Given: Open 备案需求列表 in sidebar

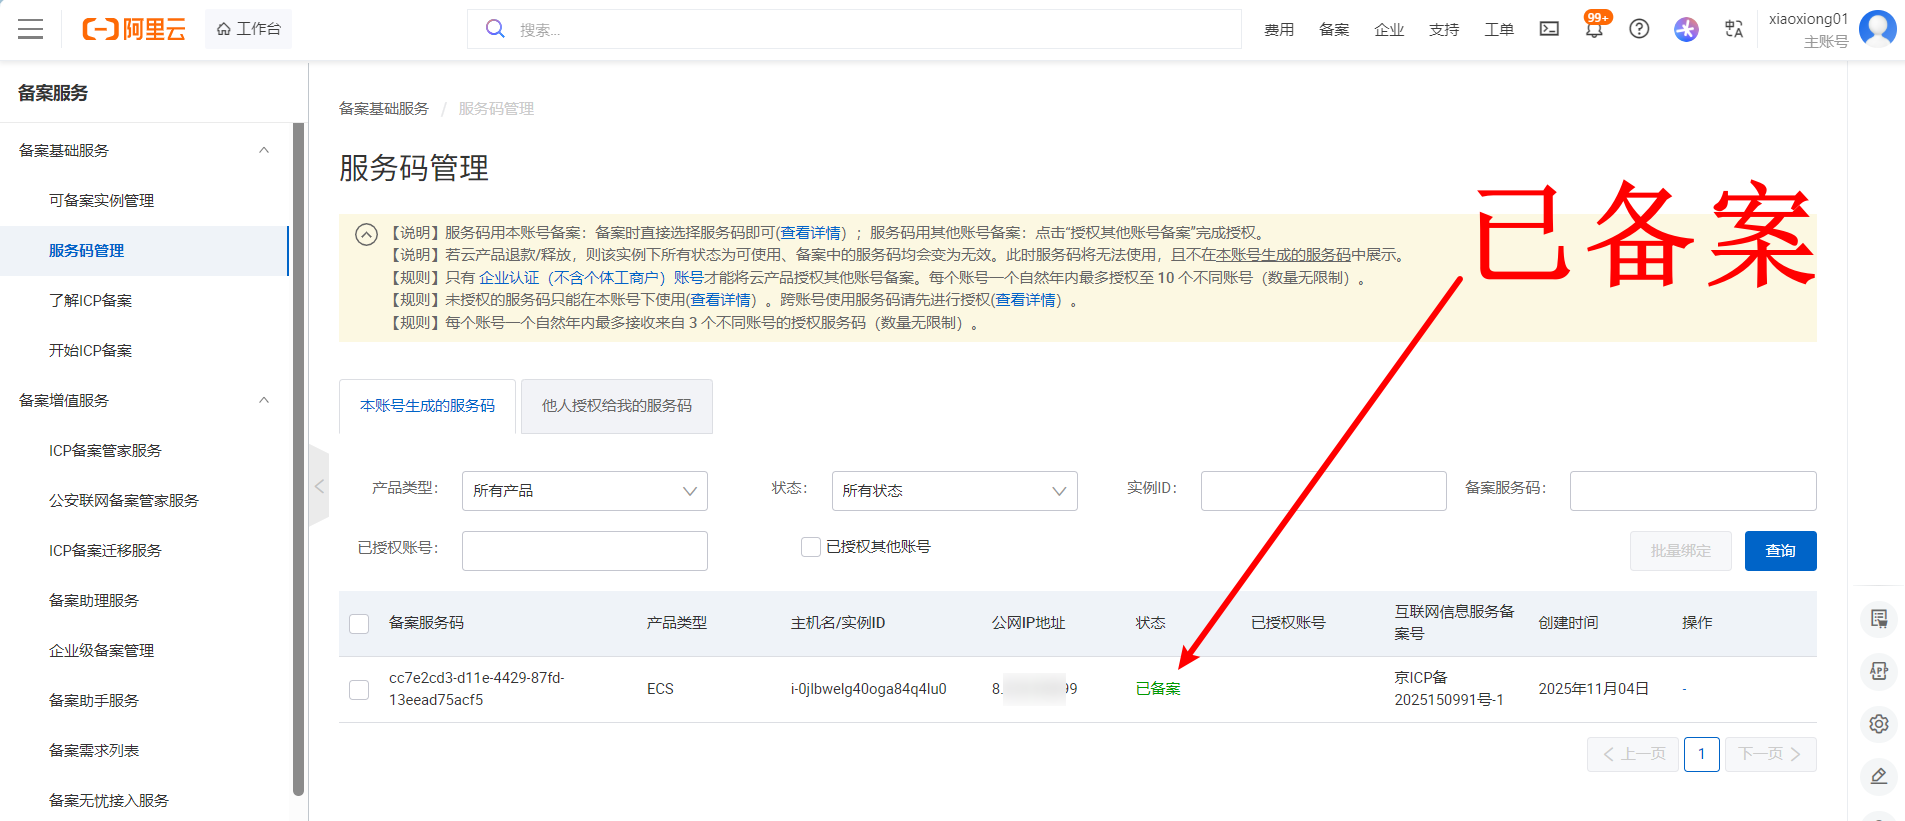Looking at the screenshot, I should [94, 751].
